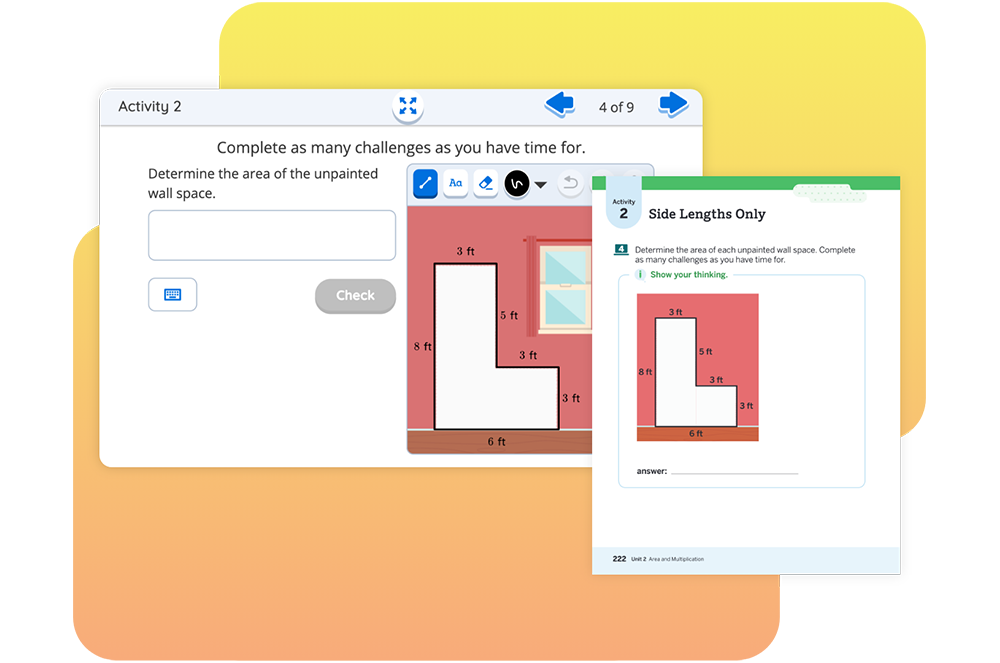Image resolution: width=1000 pixels, height=663 pixels.
Task: Toggle the text annotation mode
Action: (x=455, y=183)
